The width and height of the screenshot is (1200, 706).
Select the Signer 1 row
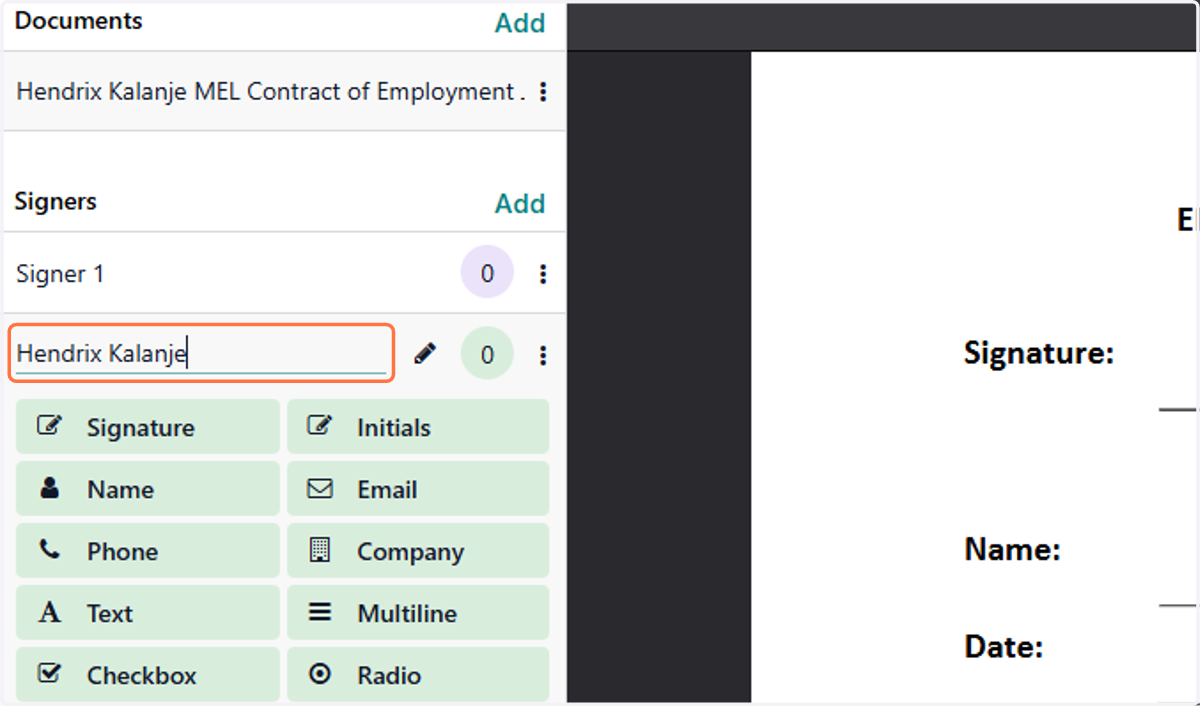tap(283, 274)
